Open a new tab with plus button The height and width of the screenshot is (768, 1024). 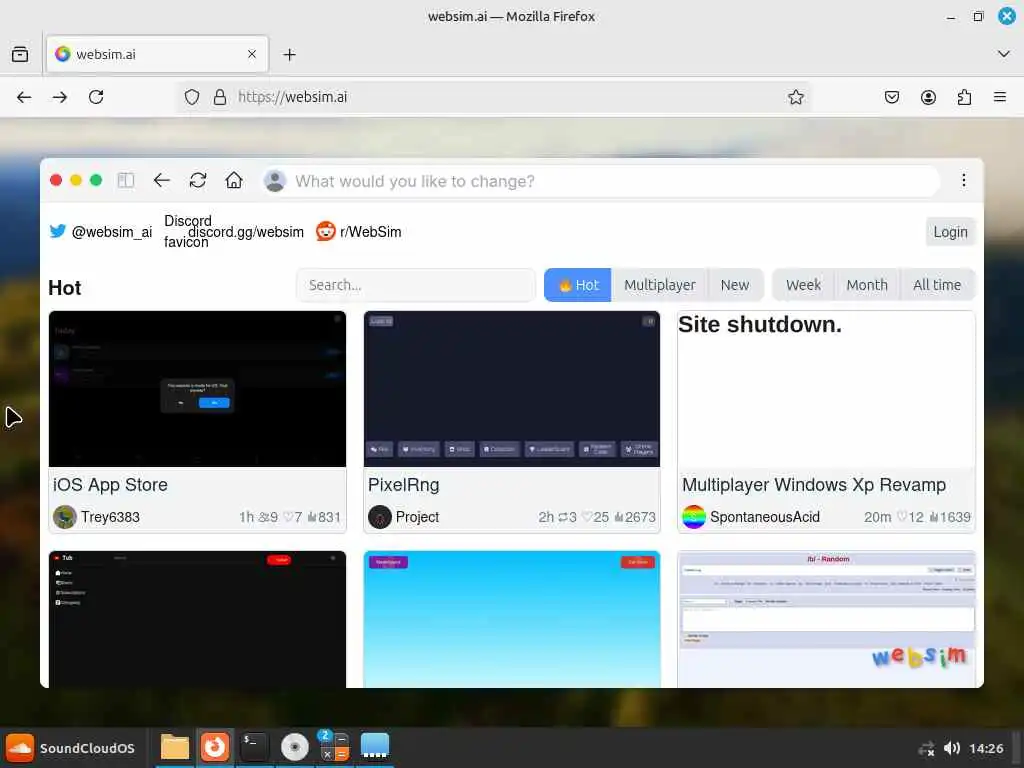289,55
